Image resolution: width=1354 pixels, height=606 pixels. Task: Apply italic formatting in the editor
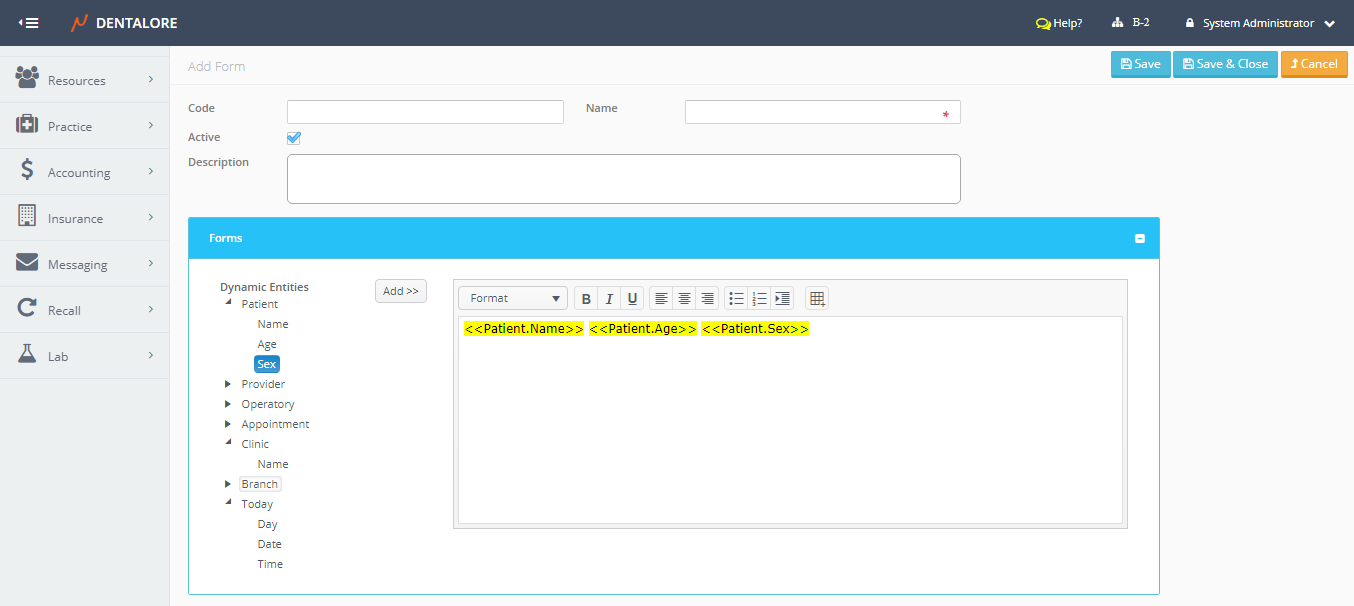pyautogui.click(x=609, y=299)
